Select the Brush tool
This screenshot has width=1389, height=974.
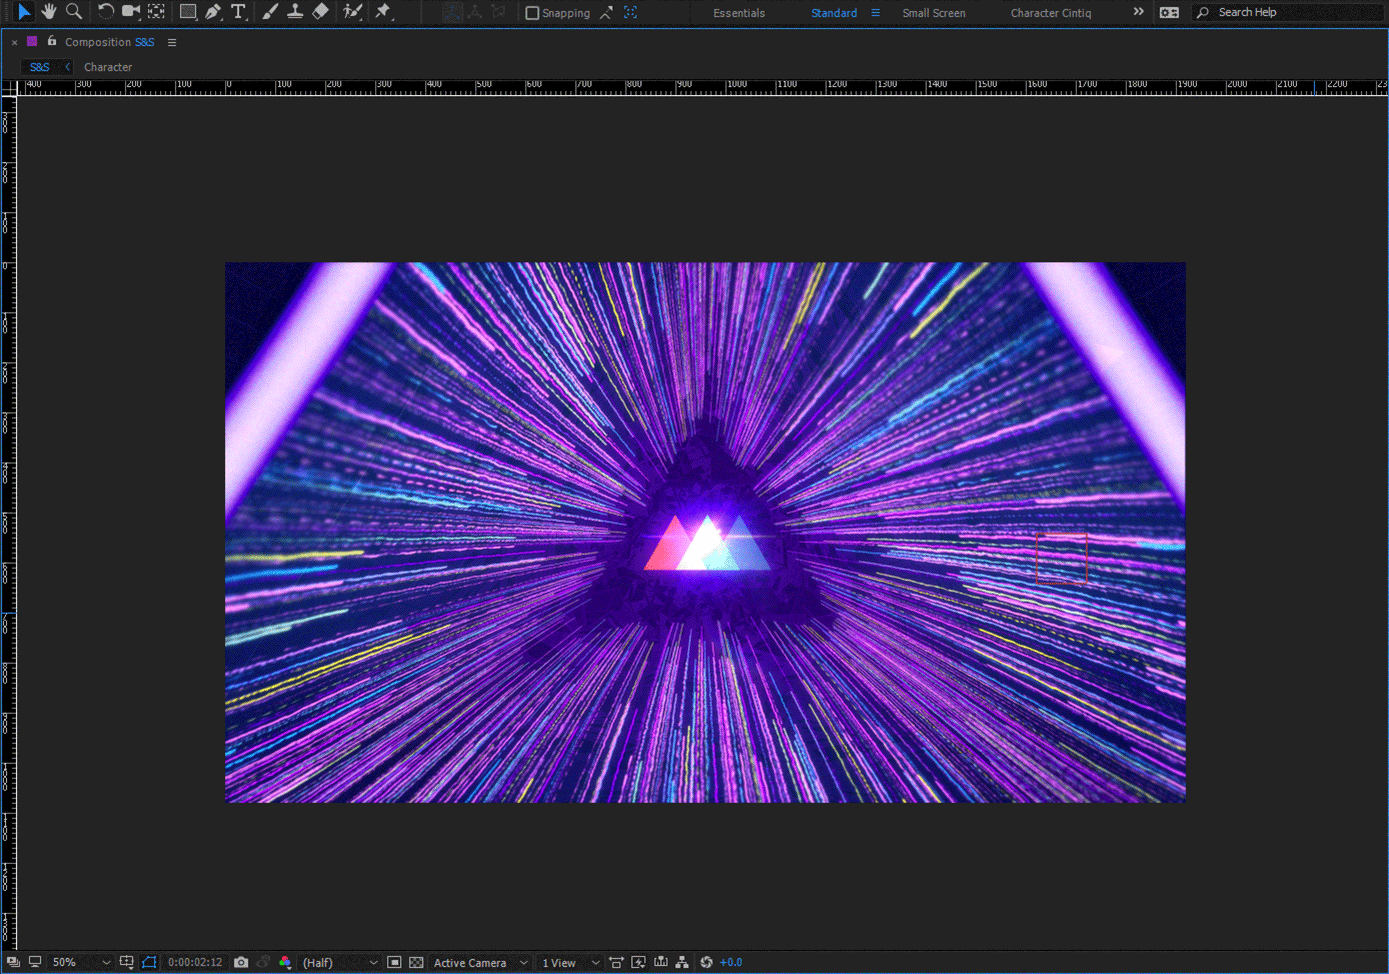(x=270, y=11)
